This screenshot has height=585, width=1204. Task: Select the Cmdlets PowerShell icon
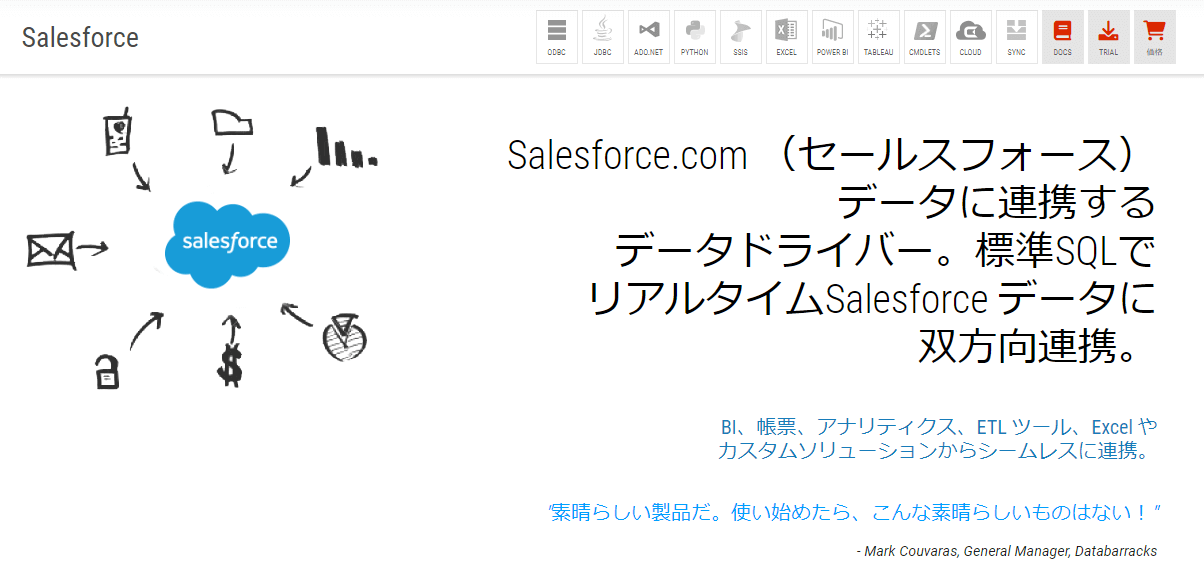click(924, 37)
